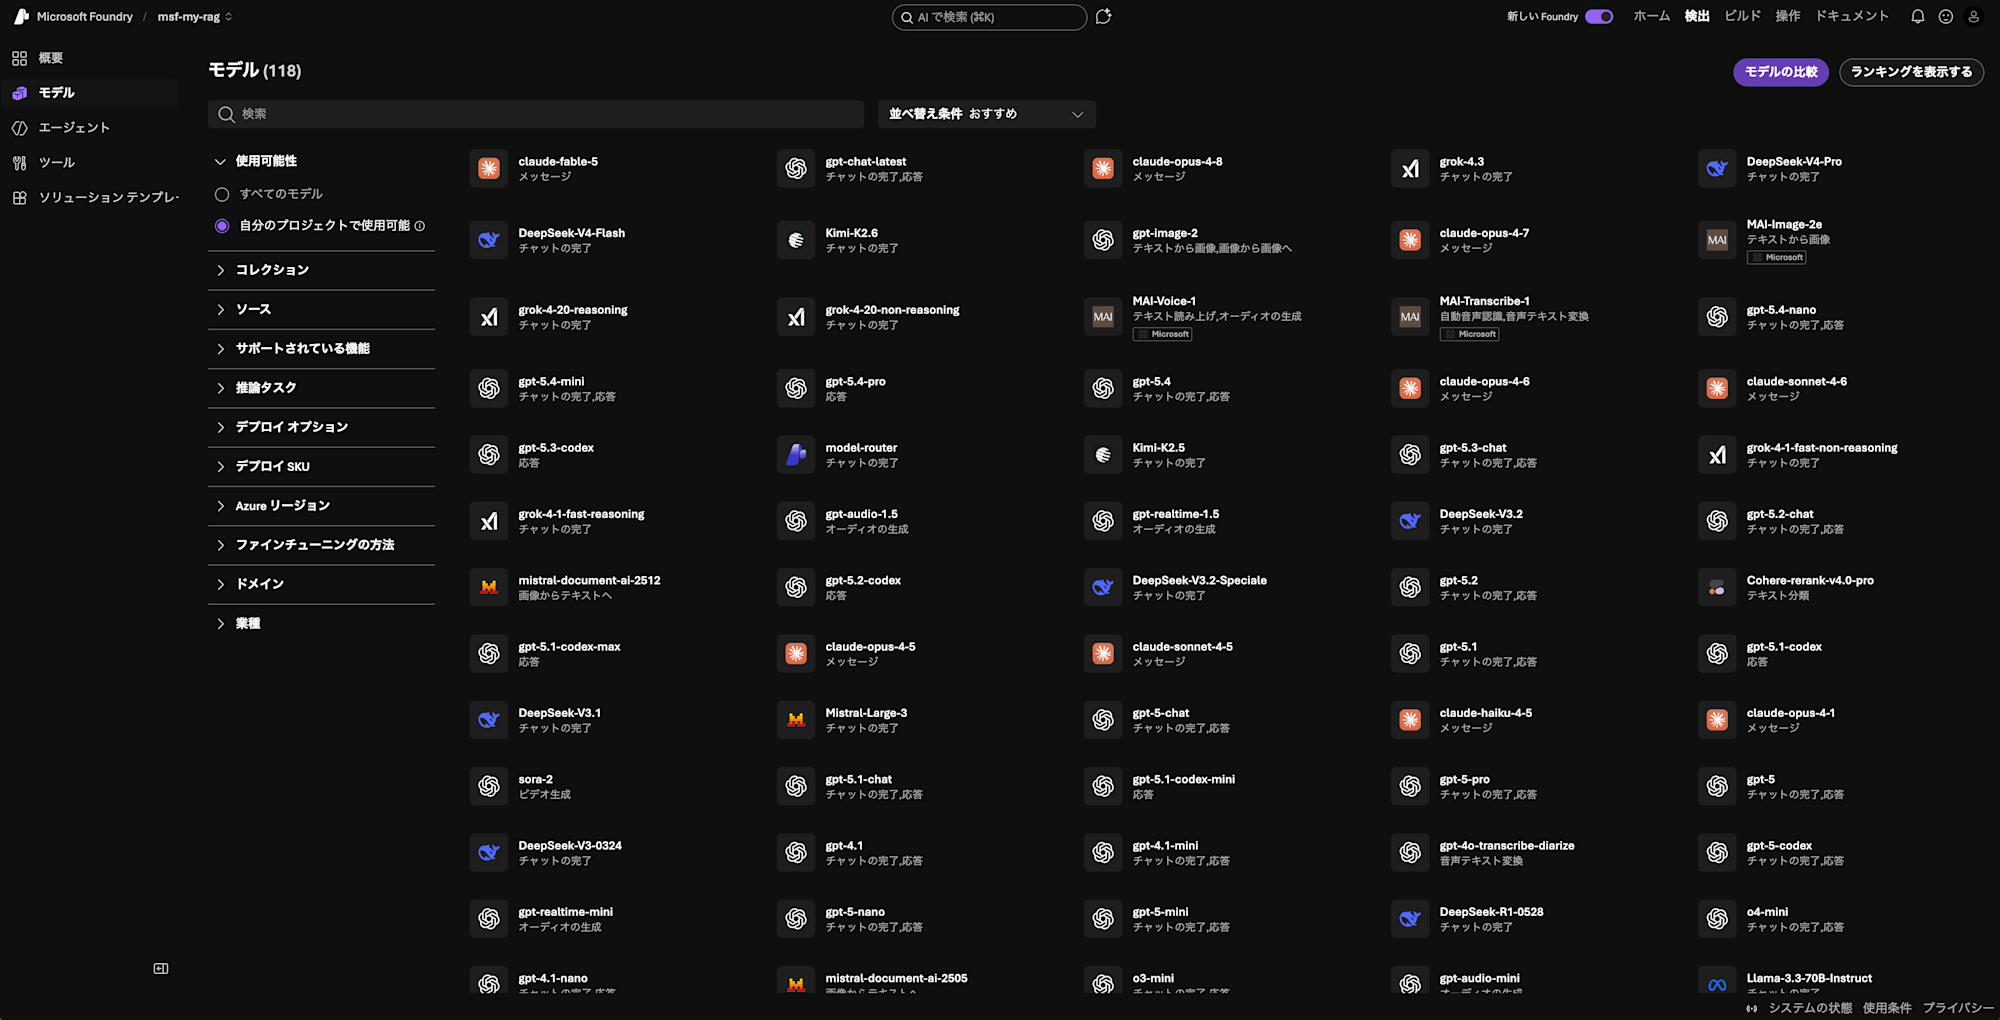Click the DeepSeek-R1-0528 model icon
Image resolution: width=2000 pixels, height=1020 pixels.
point(1410,919)
